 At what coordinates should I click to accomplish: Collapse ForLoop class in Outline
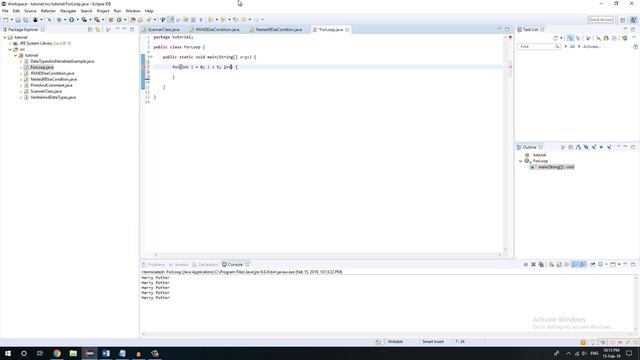click(521, 161)
